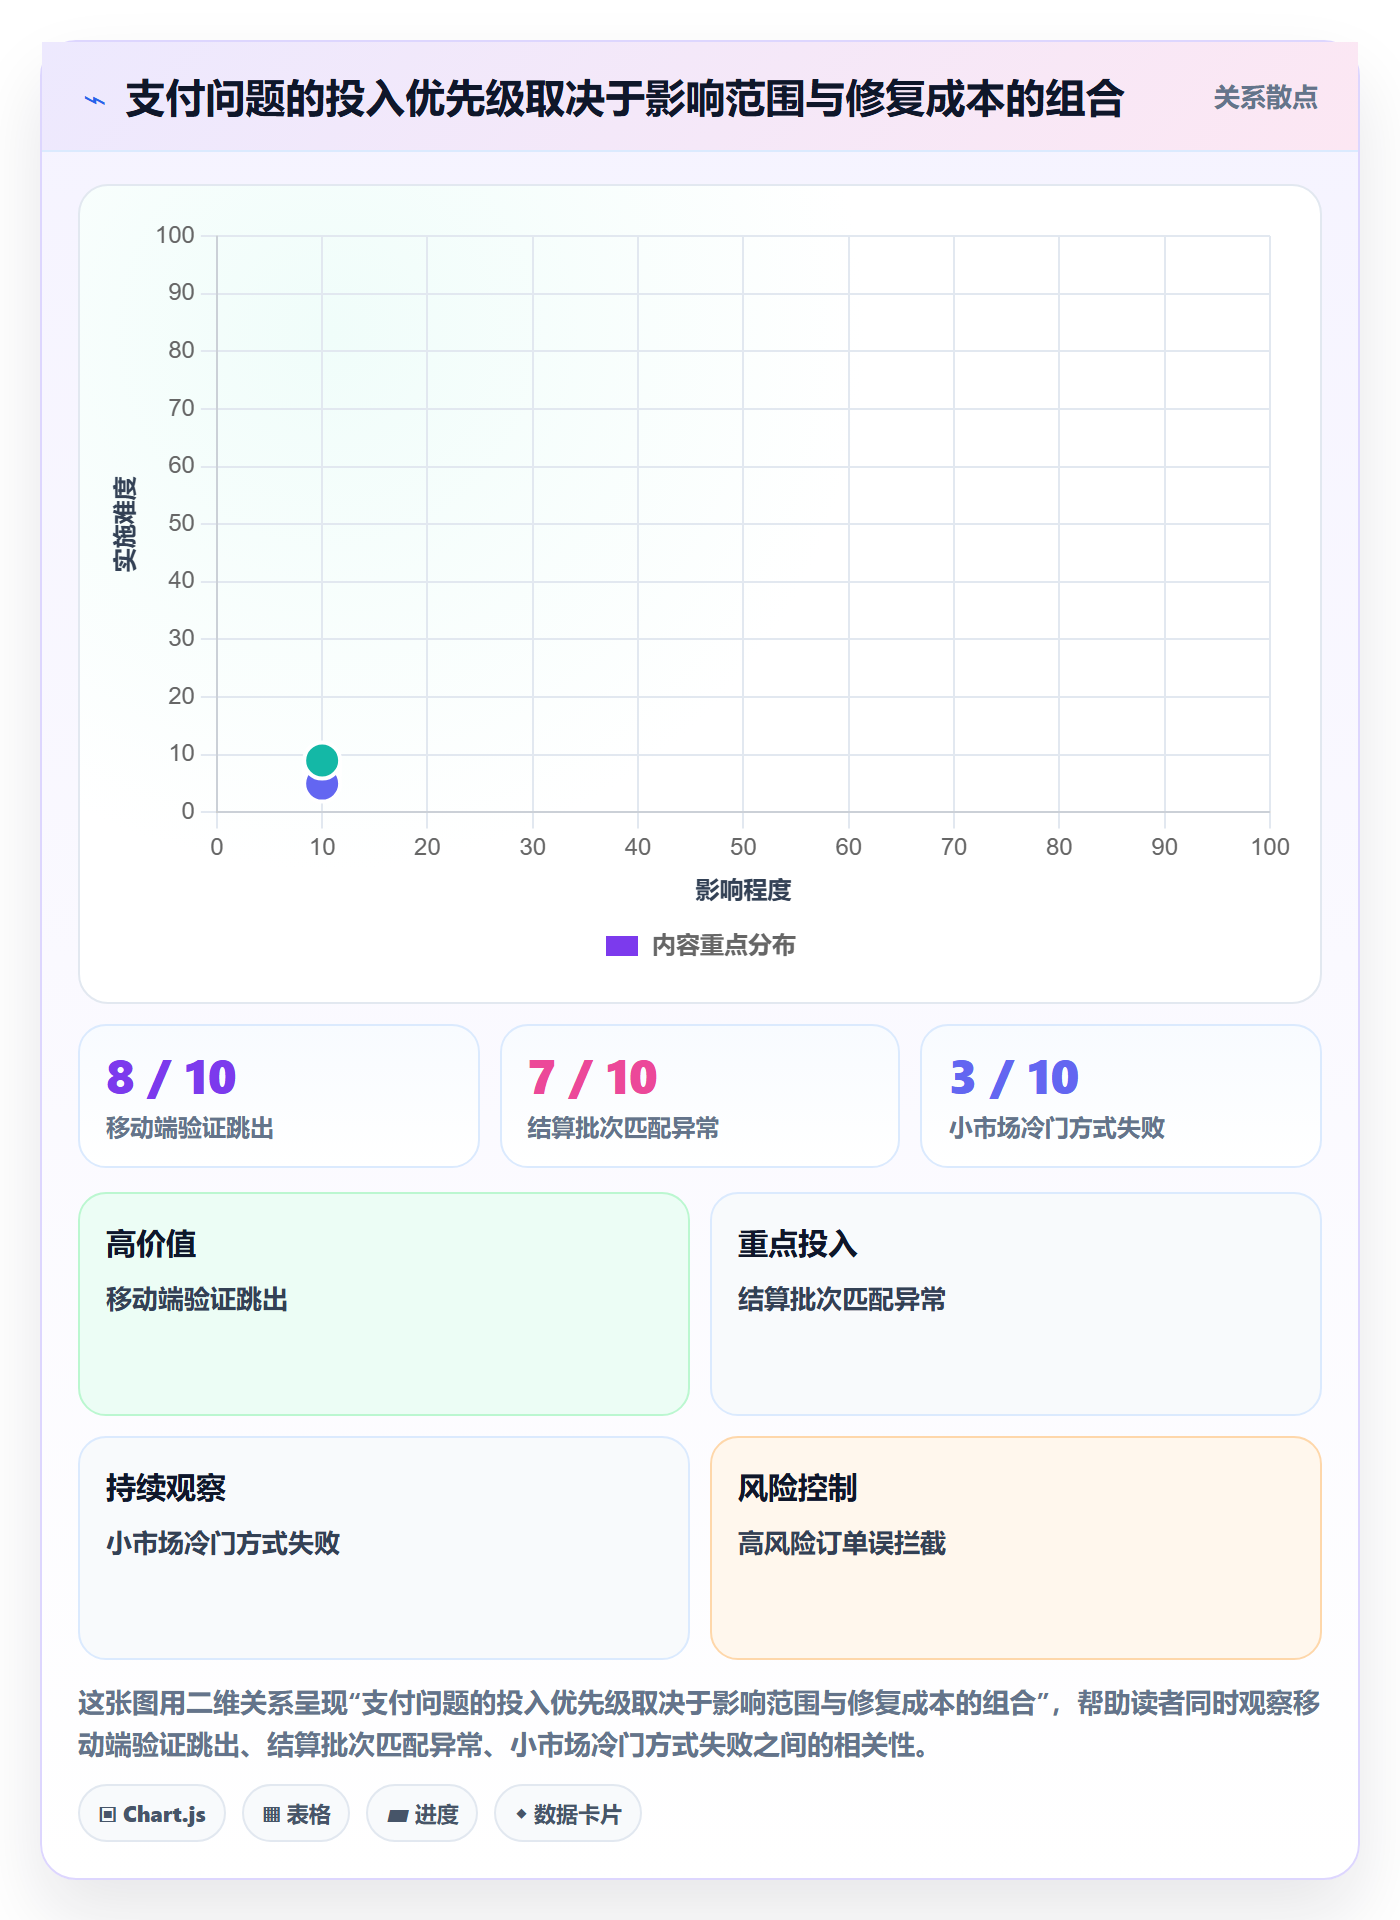This screenshot has width=1400, height=1920.
Task: Click the 3 / 10 score value
Action: tap(1014, 1078)
